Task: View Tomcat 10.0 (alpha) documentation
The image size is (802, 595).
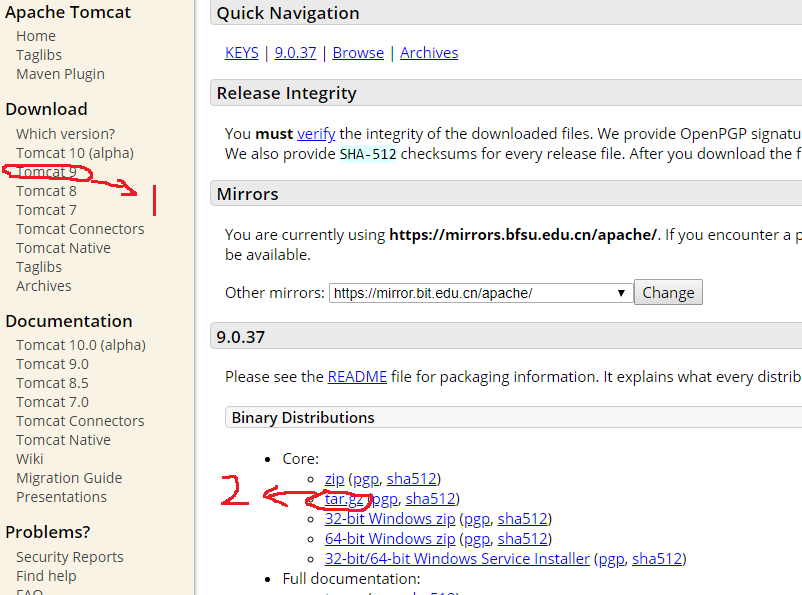Action: coord(81,345)
